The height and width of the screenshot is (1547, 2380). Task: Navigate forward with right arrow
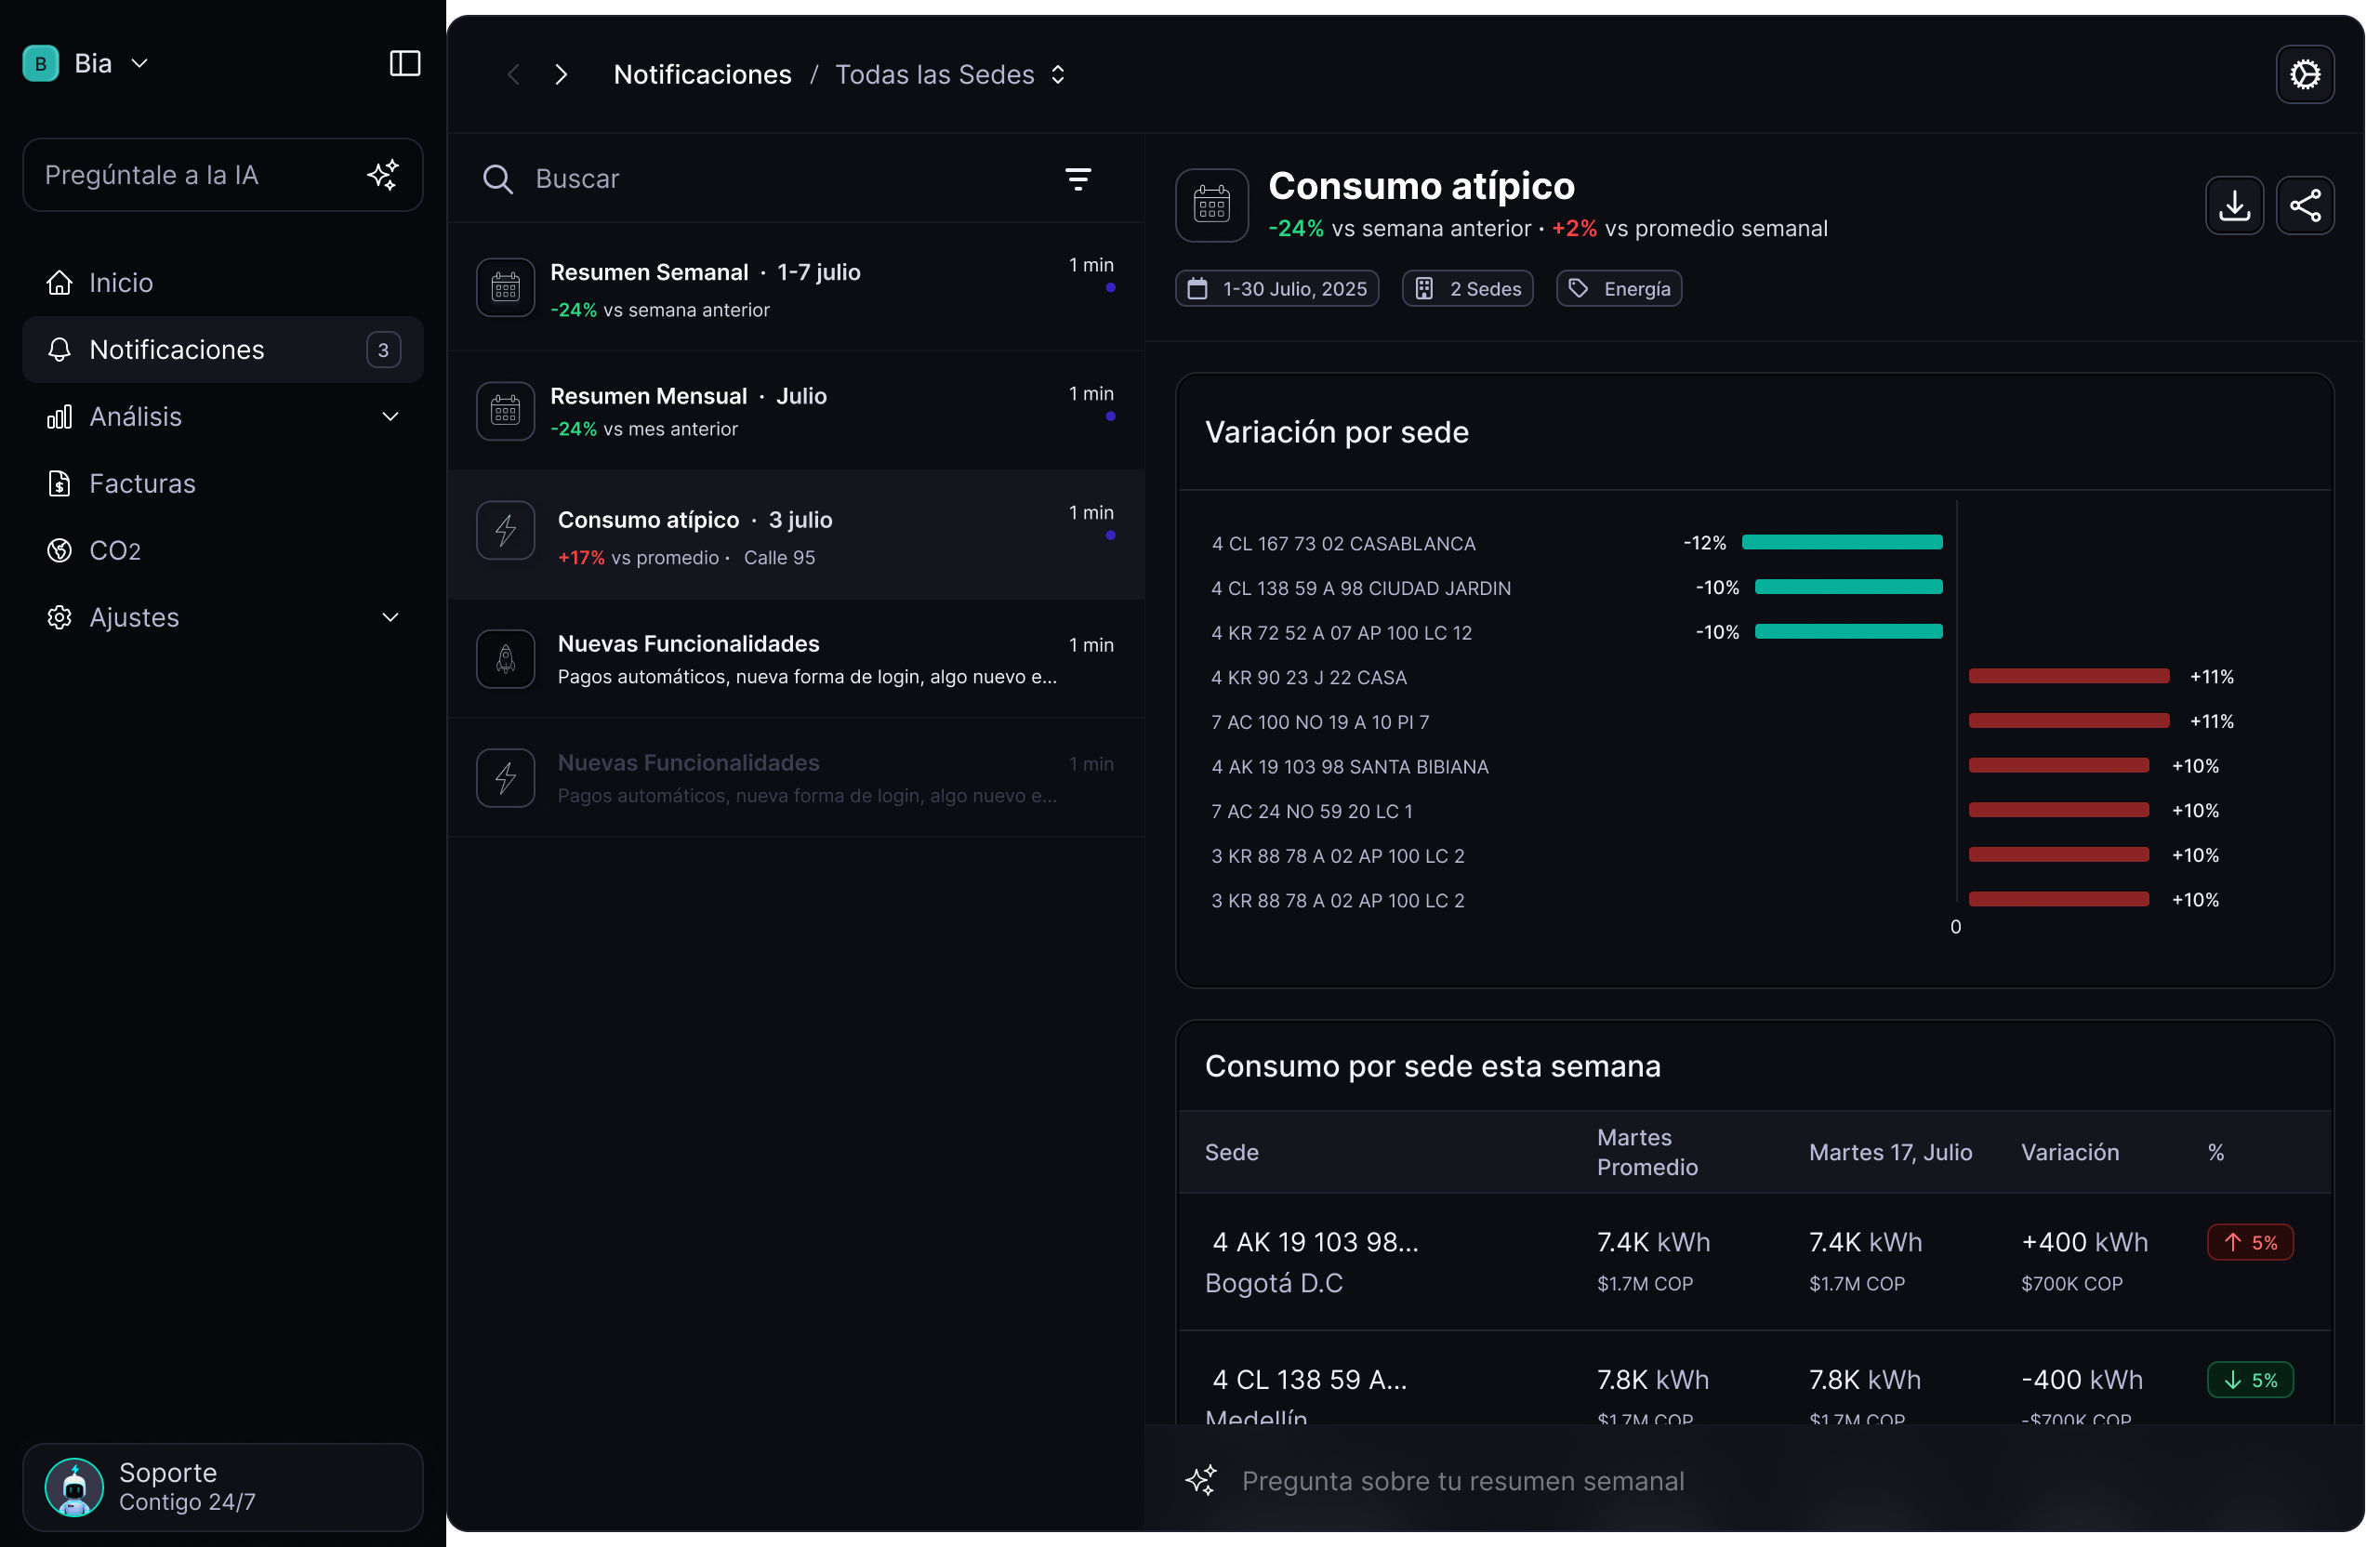click(561, 75)
